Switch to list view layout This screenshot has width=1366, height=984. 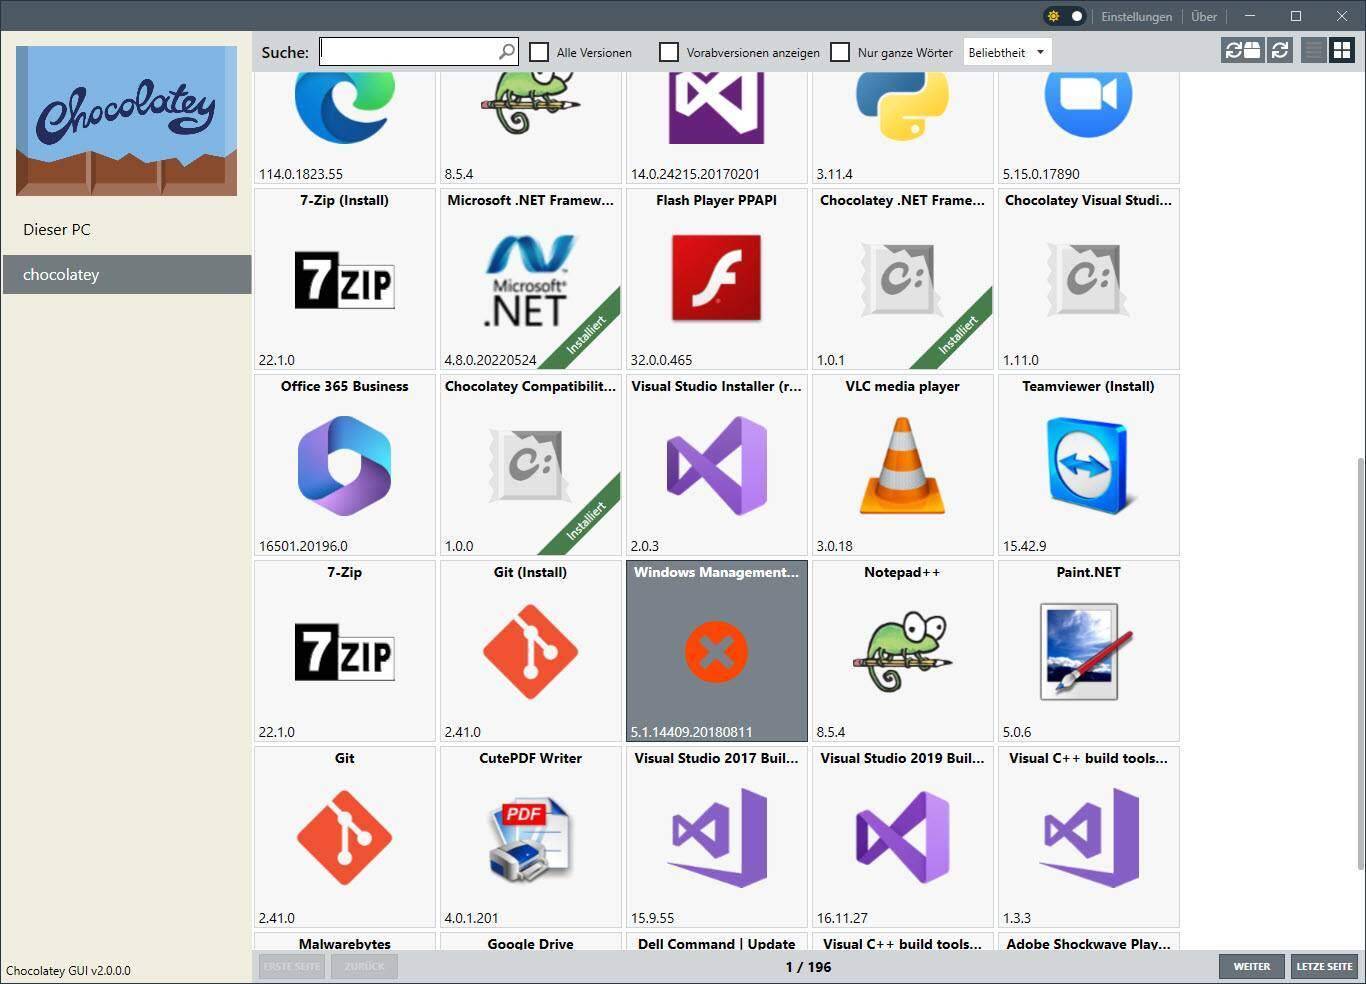[1313, 51]
